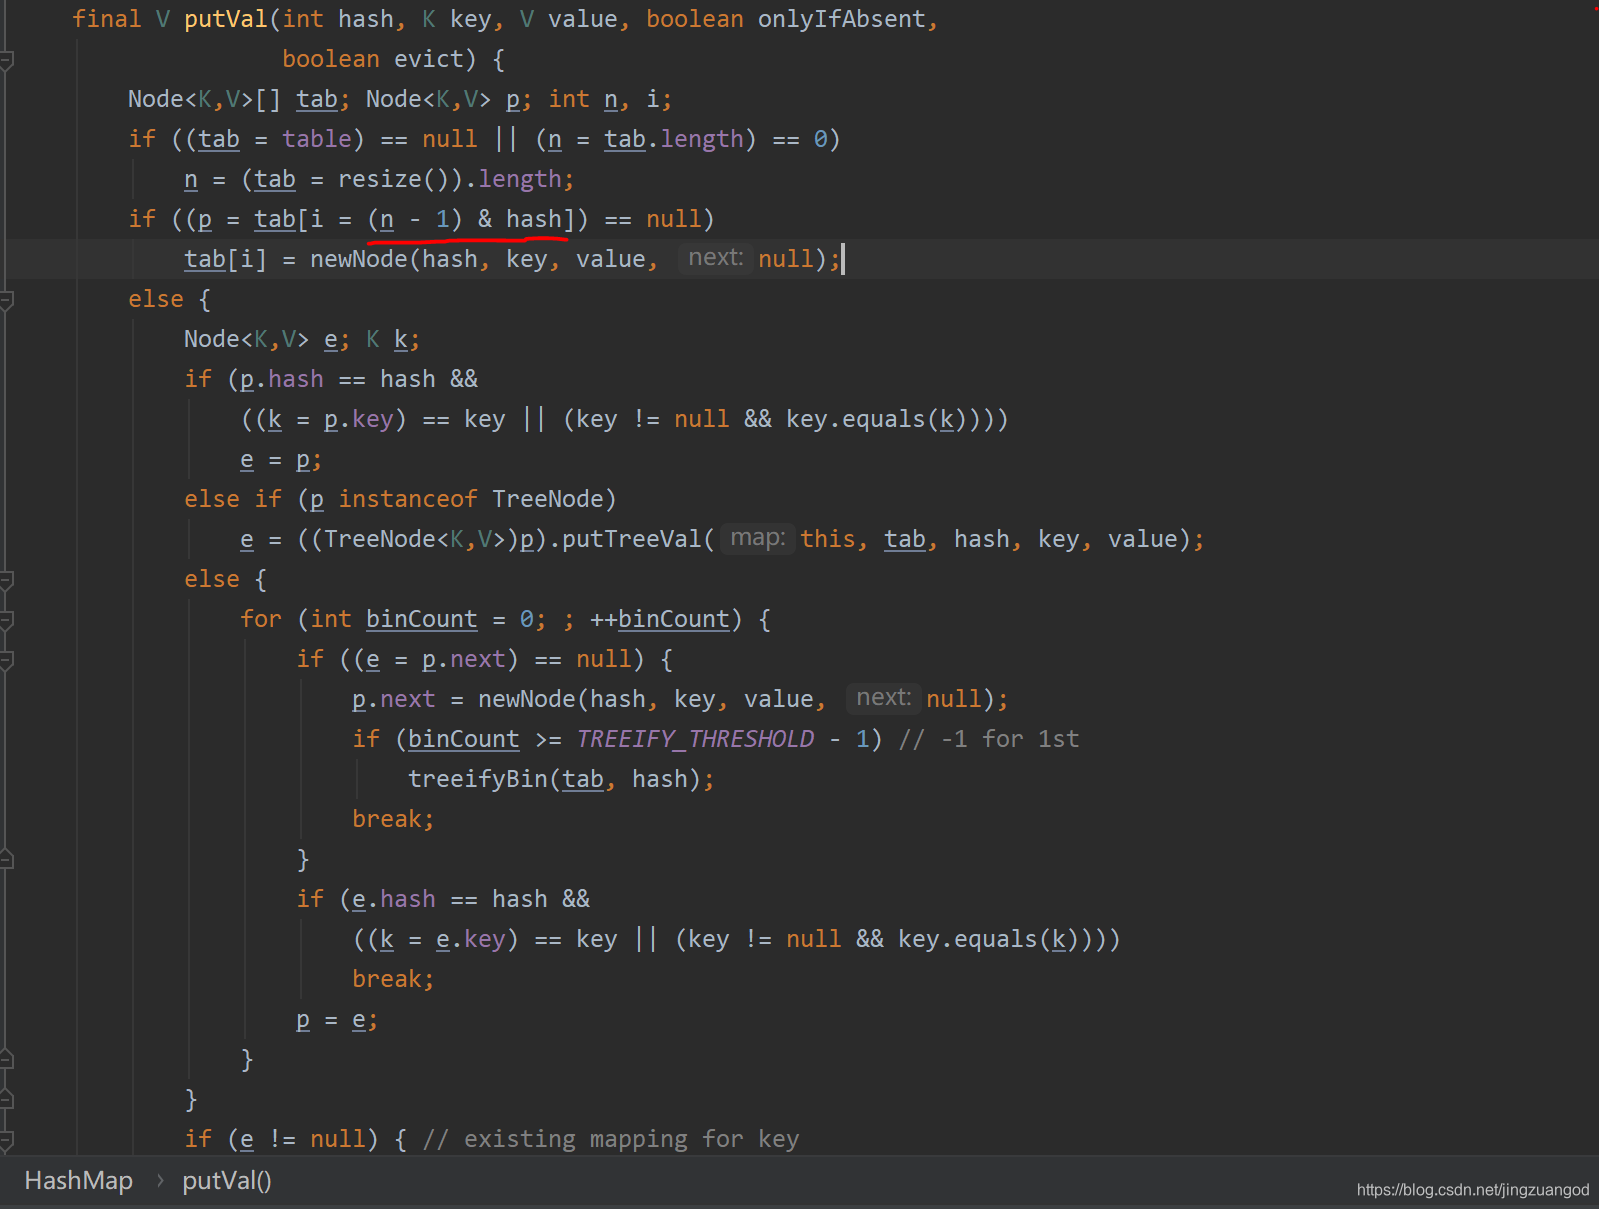Collapse fold marker beside the nested 'else {' after putTreeVal

point(6,580)
